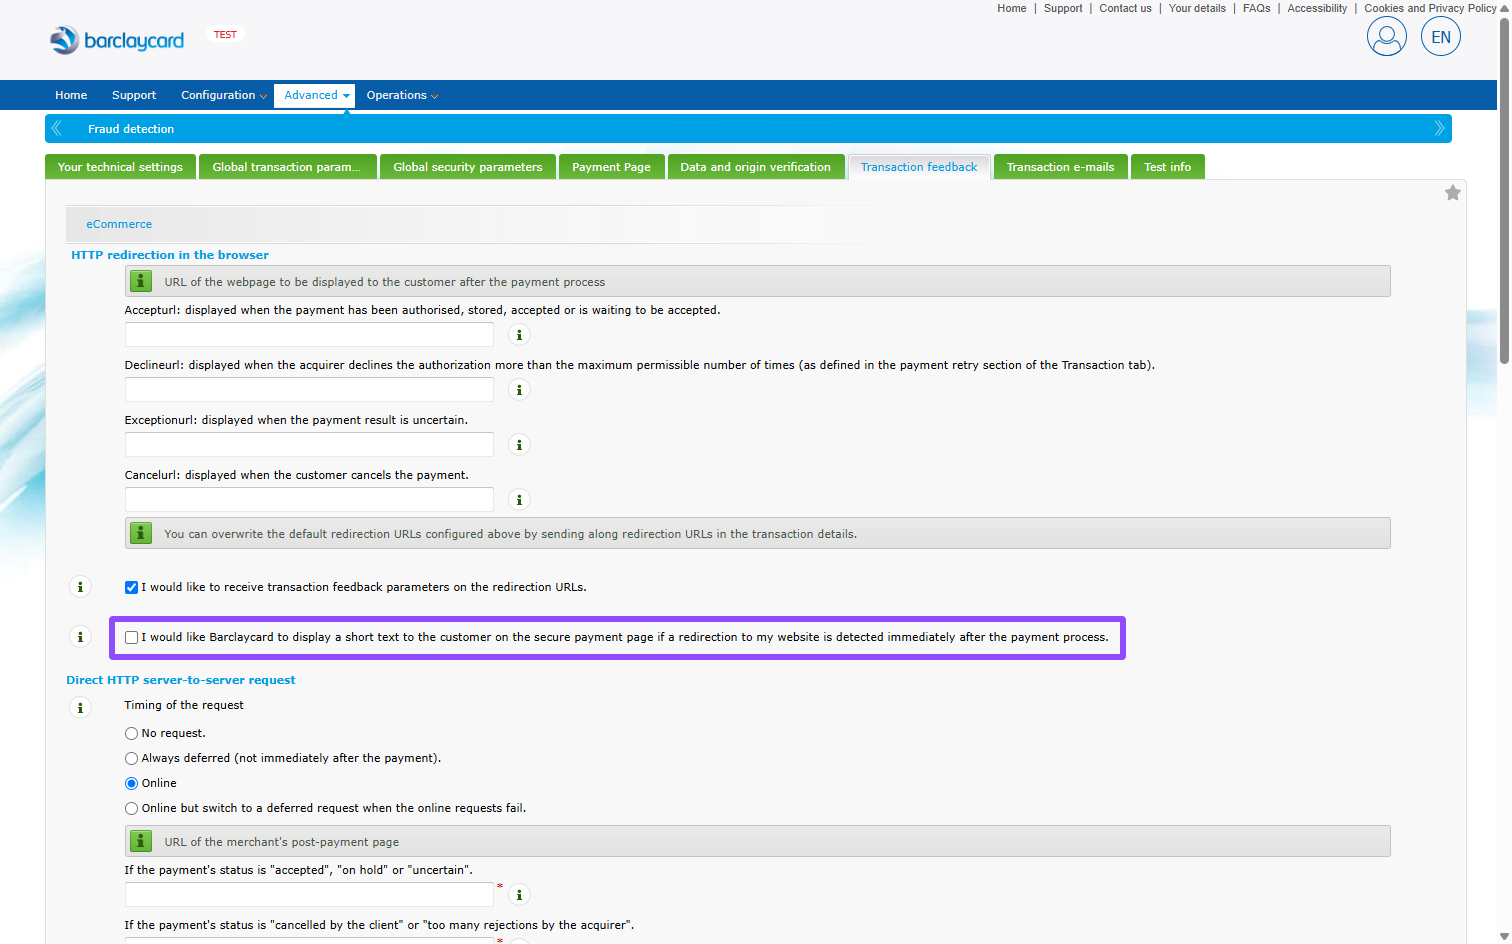Image resolution: width=1512 pixels, height=944 pixels.
Task: Select the Transaction feedback tab
Action: pyautogui.click(x=919, y=167)
